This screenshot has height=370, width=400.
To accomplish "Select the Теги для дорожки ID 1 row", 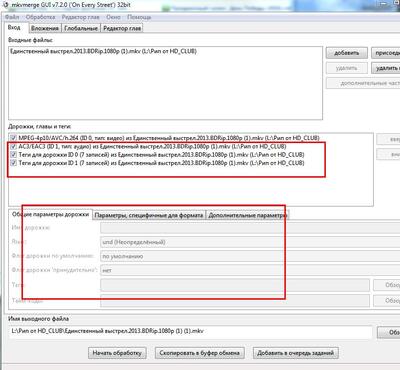I will tap(161, 163).
